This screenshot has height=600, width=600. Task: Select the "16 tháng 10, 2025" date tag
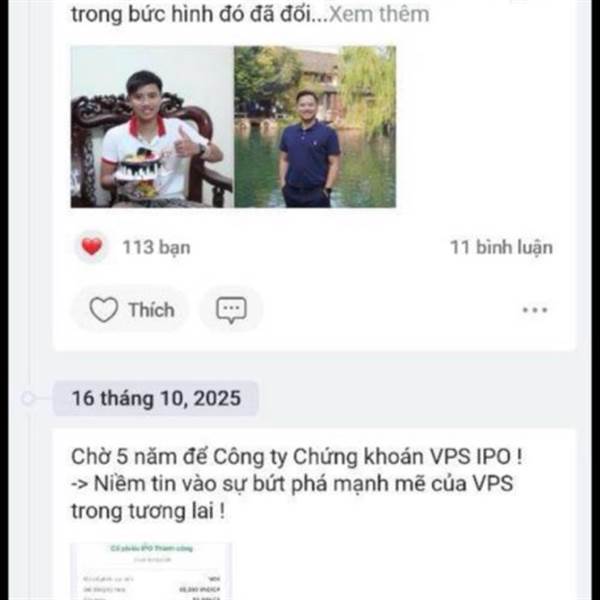click(x=156, y=398)
